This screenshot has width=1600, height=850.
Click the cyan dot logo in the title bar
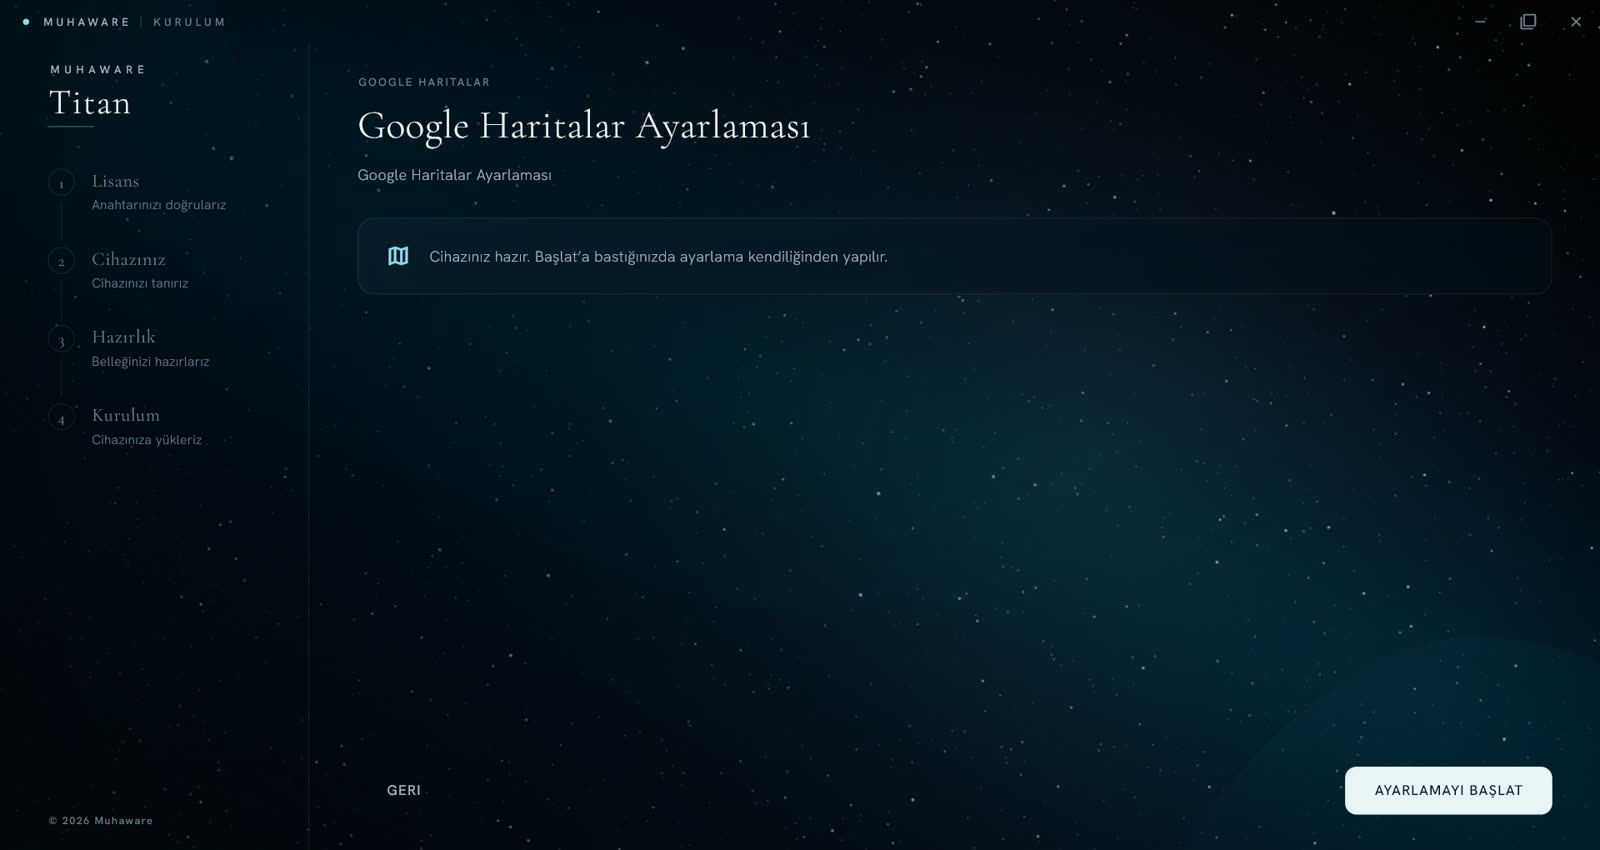click(26, 22)
